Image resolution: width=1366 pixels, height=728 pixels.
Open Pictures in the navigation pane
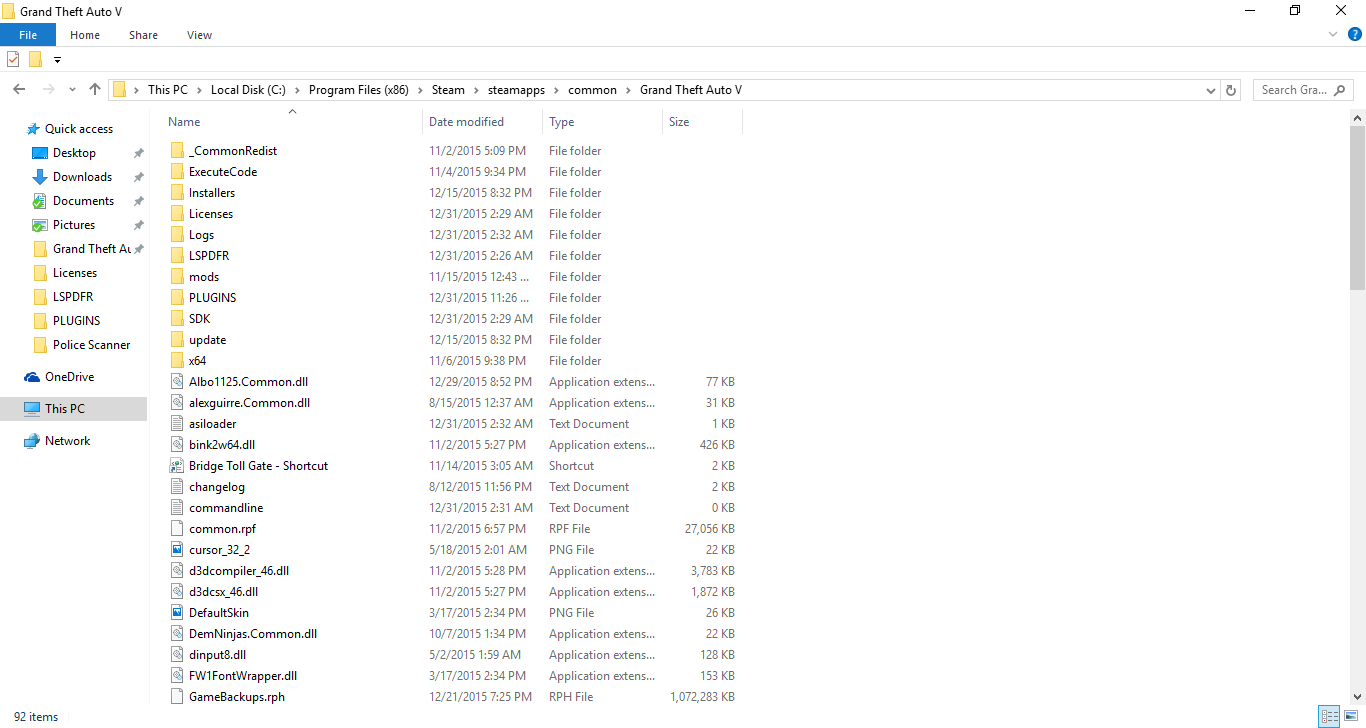point(74,225)
